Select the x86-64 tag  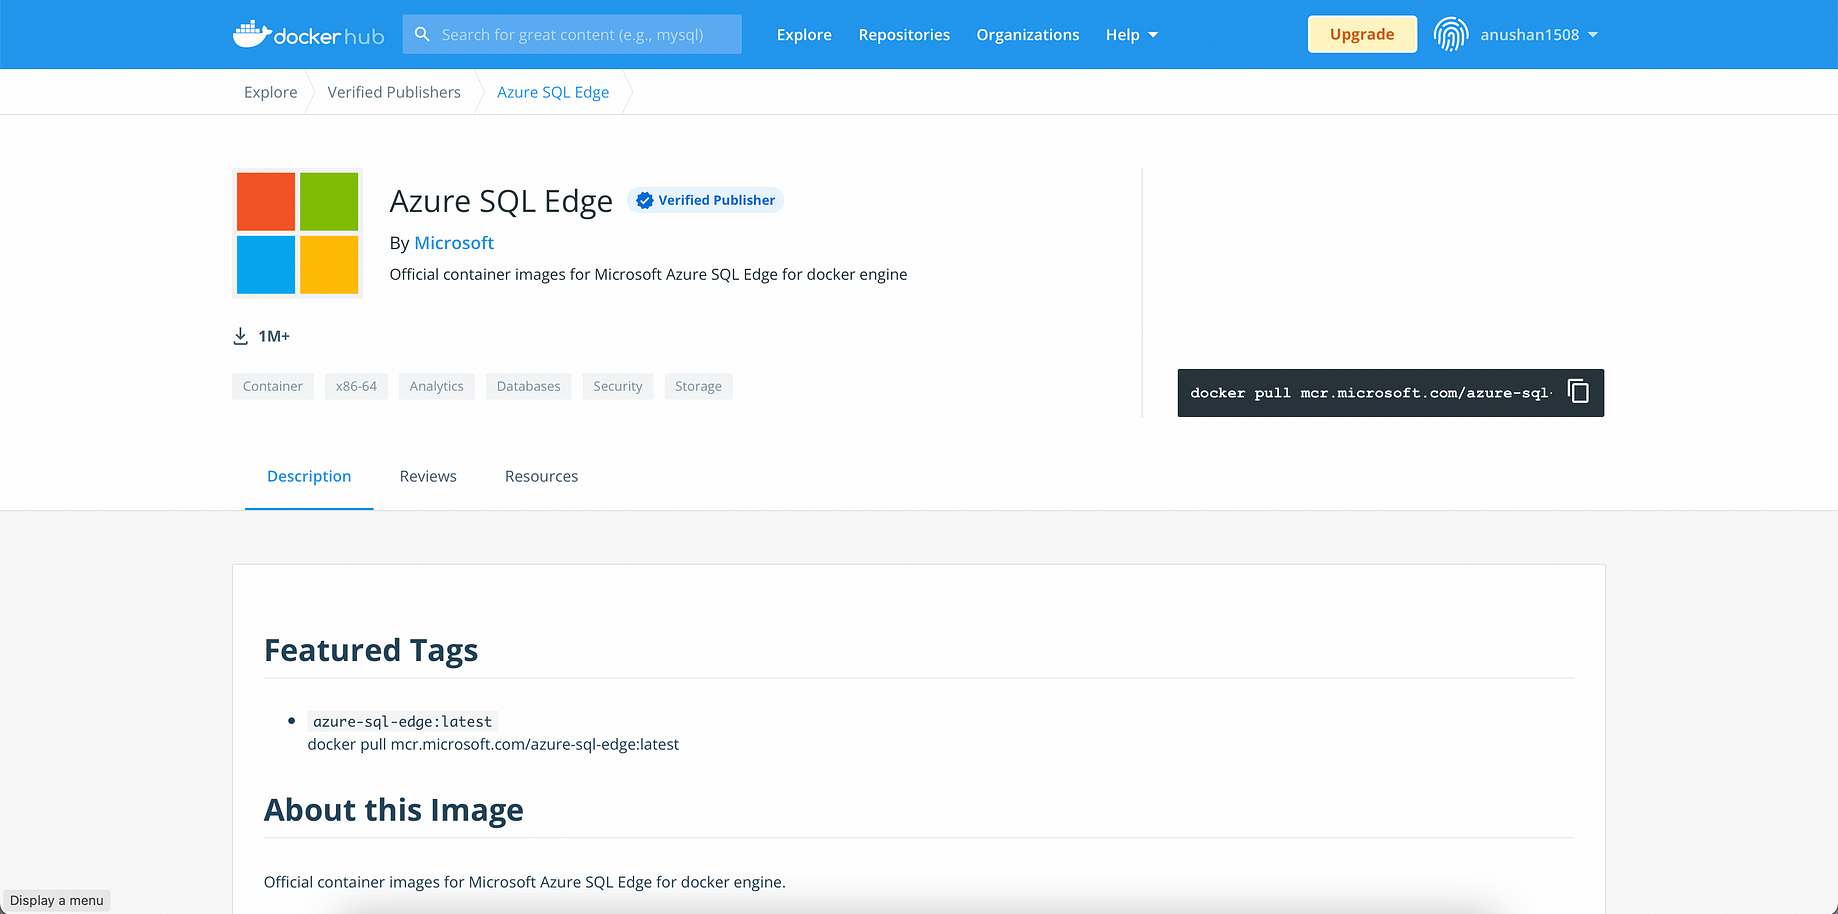click(356, 386)
